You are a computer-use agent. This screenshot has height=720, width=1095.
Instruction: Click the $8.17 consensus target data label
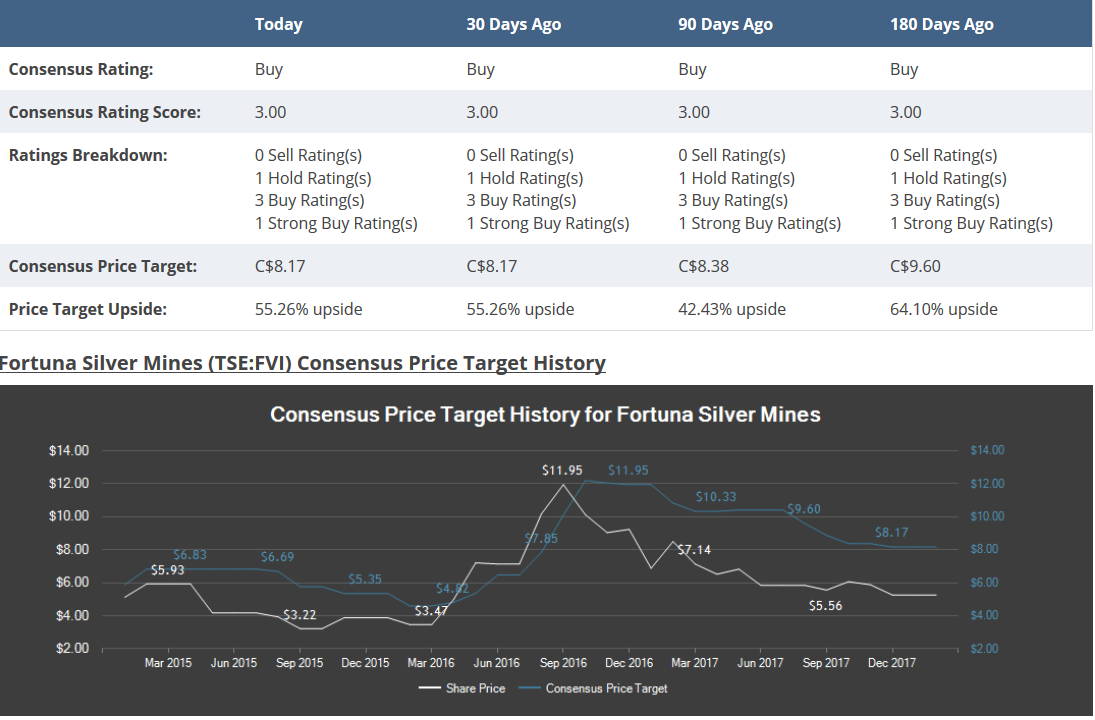pyautogui.click(x=891, y=532)
